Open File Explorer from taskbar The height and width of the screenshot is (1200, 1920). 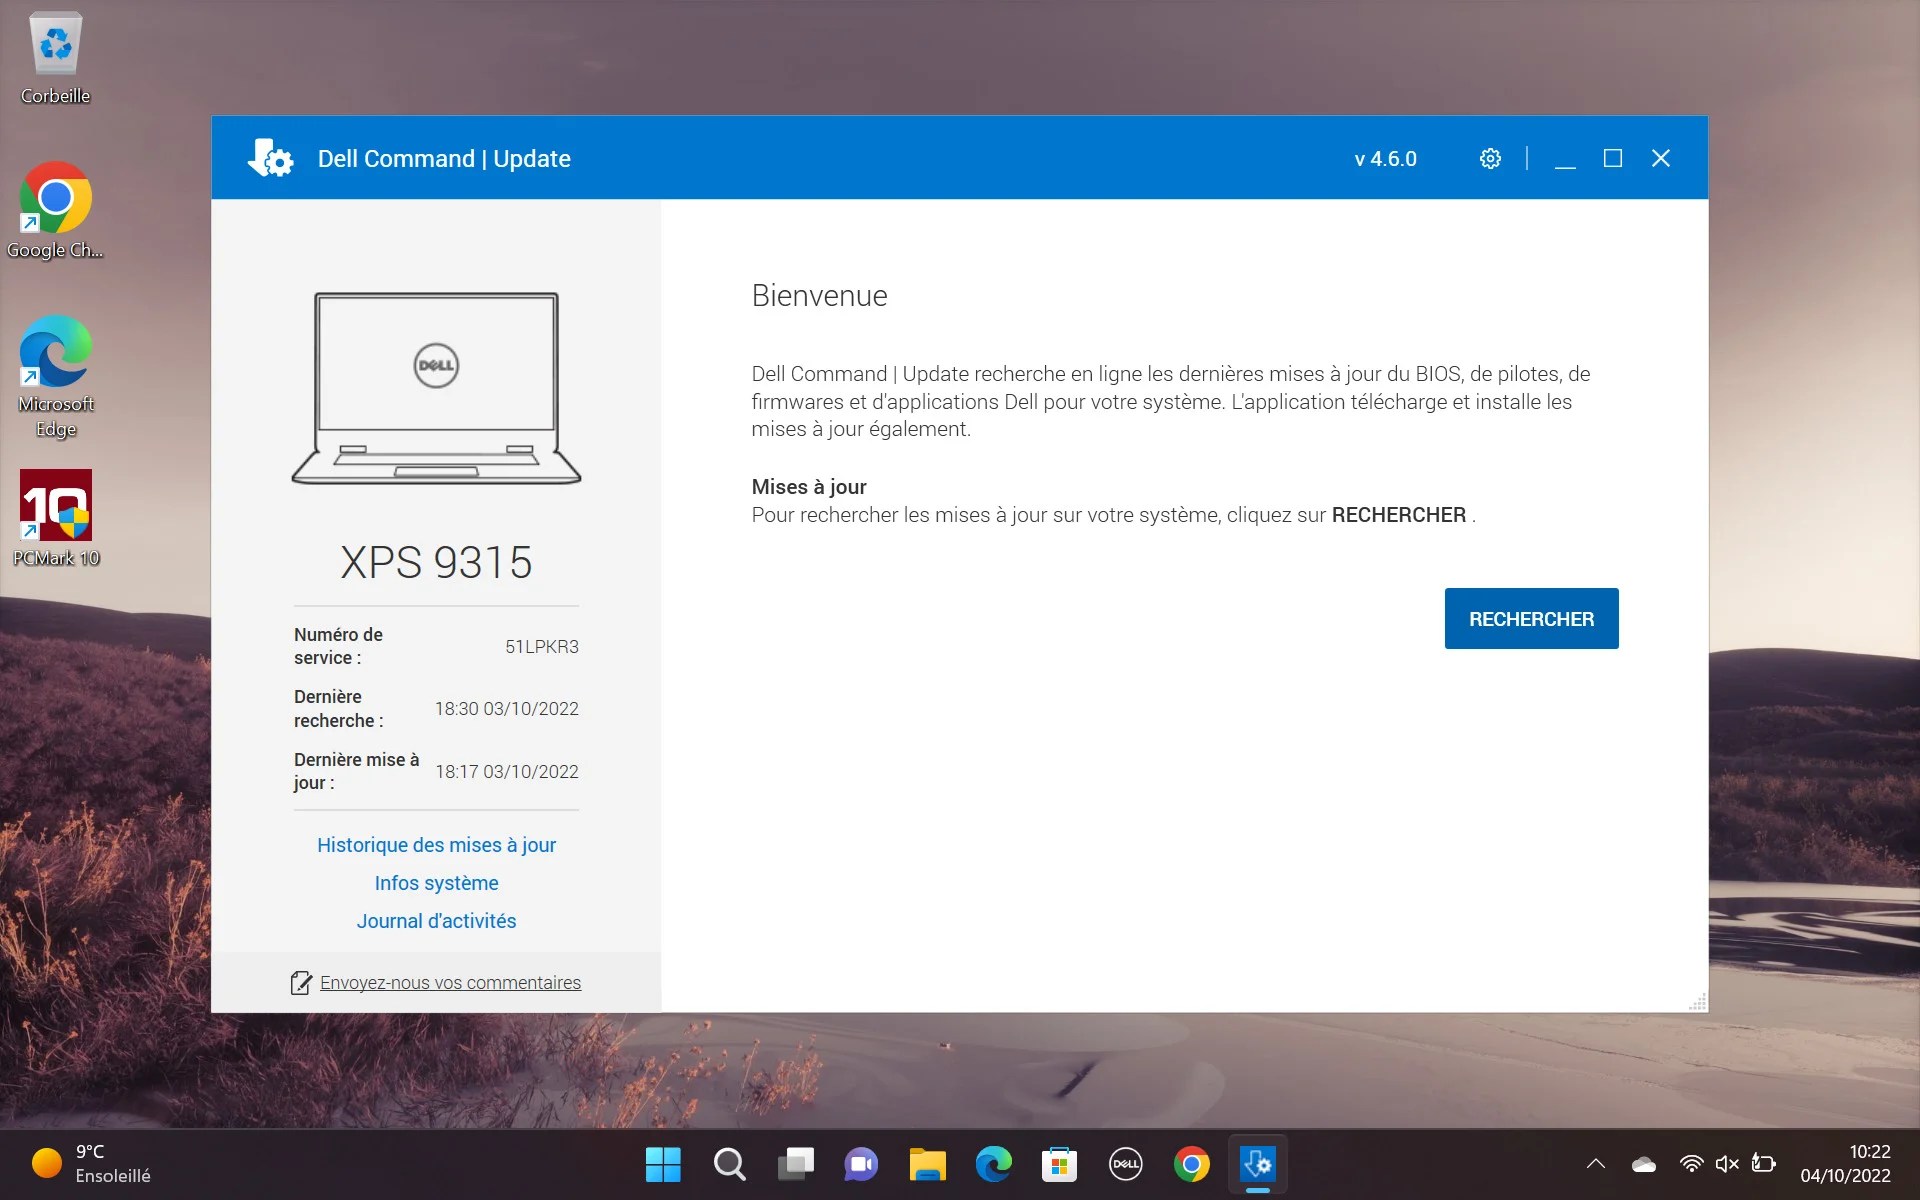(x=927, y=1164)
